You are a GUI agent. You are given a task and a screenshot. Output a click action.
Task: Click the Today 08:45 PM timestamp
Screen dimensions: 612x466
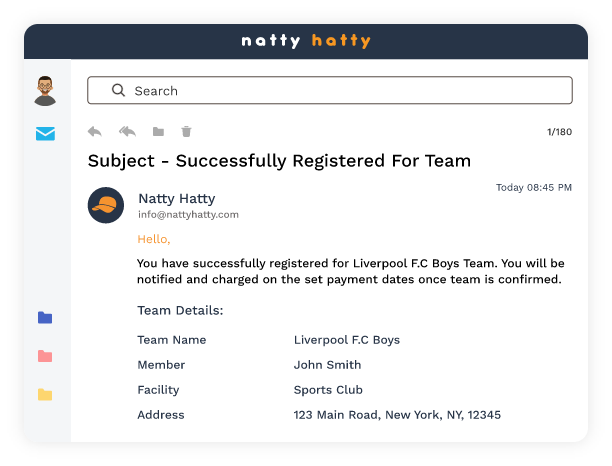(x=534, y=187)
